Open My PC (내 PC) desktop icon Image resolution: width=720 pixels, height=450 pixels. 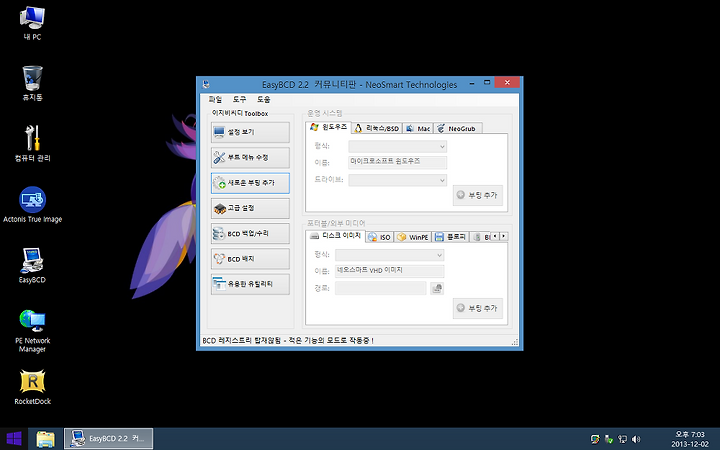pyautogui.click(x=32, y=23)
